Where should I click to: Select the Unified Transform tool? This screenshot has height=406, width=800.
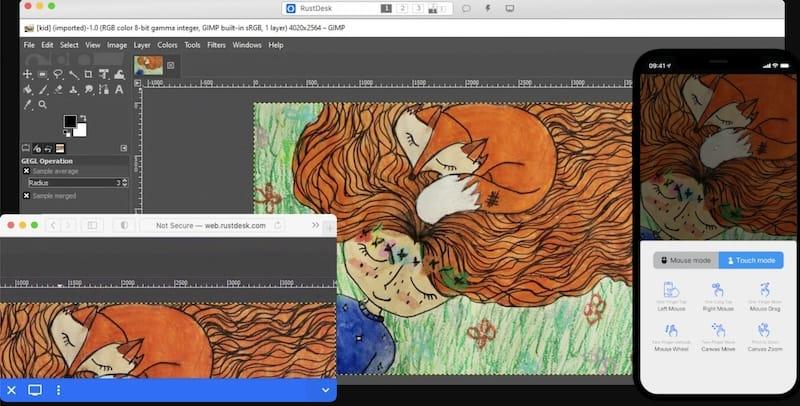click(x=104, y=74)
